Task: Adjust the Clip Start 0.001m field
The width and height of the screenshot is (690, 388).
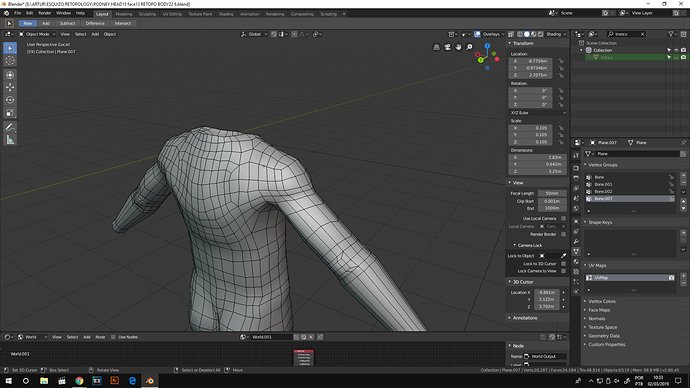Action: (x=552, y=201)
